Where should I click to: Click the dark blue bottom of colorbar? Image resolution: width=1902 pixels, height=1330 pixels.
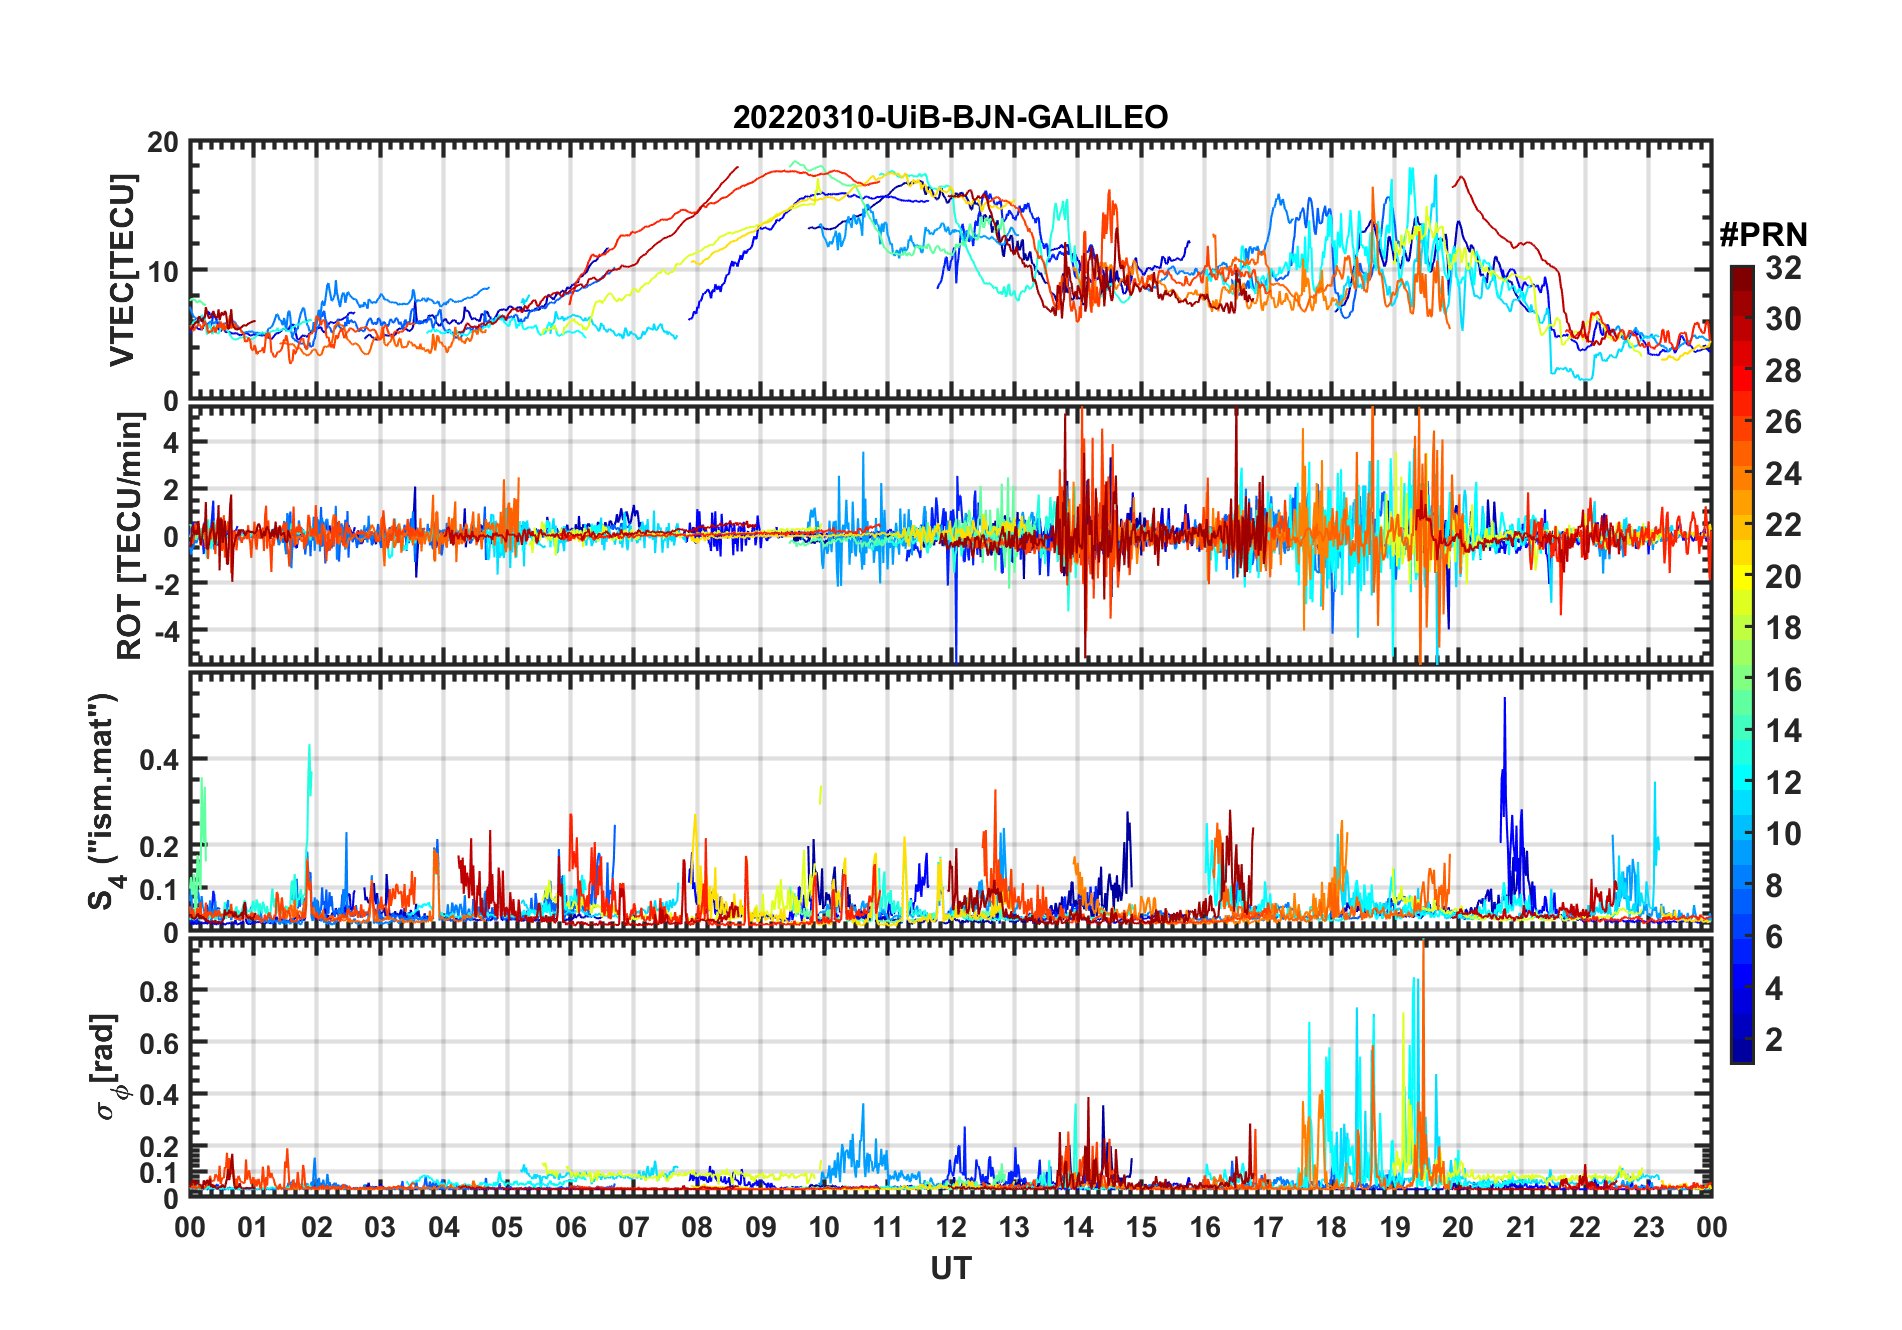(x=1742, y=1054)
